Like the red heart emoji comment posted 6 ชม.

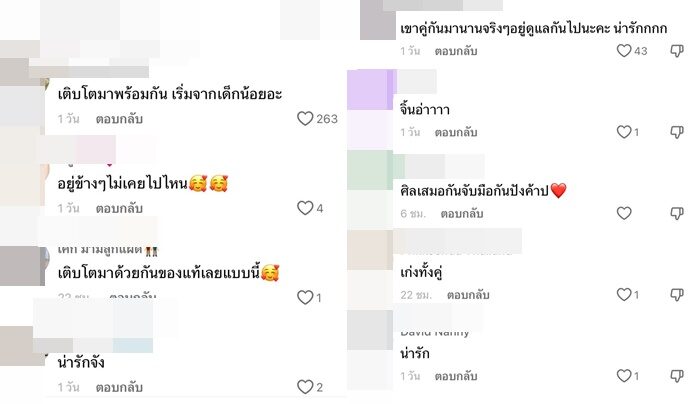[x=624, y=213]
